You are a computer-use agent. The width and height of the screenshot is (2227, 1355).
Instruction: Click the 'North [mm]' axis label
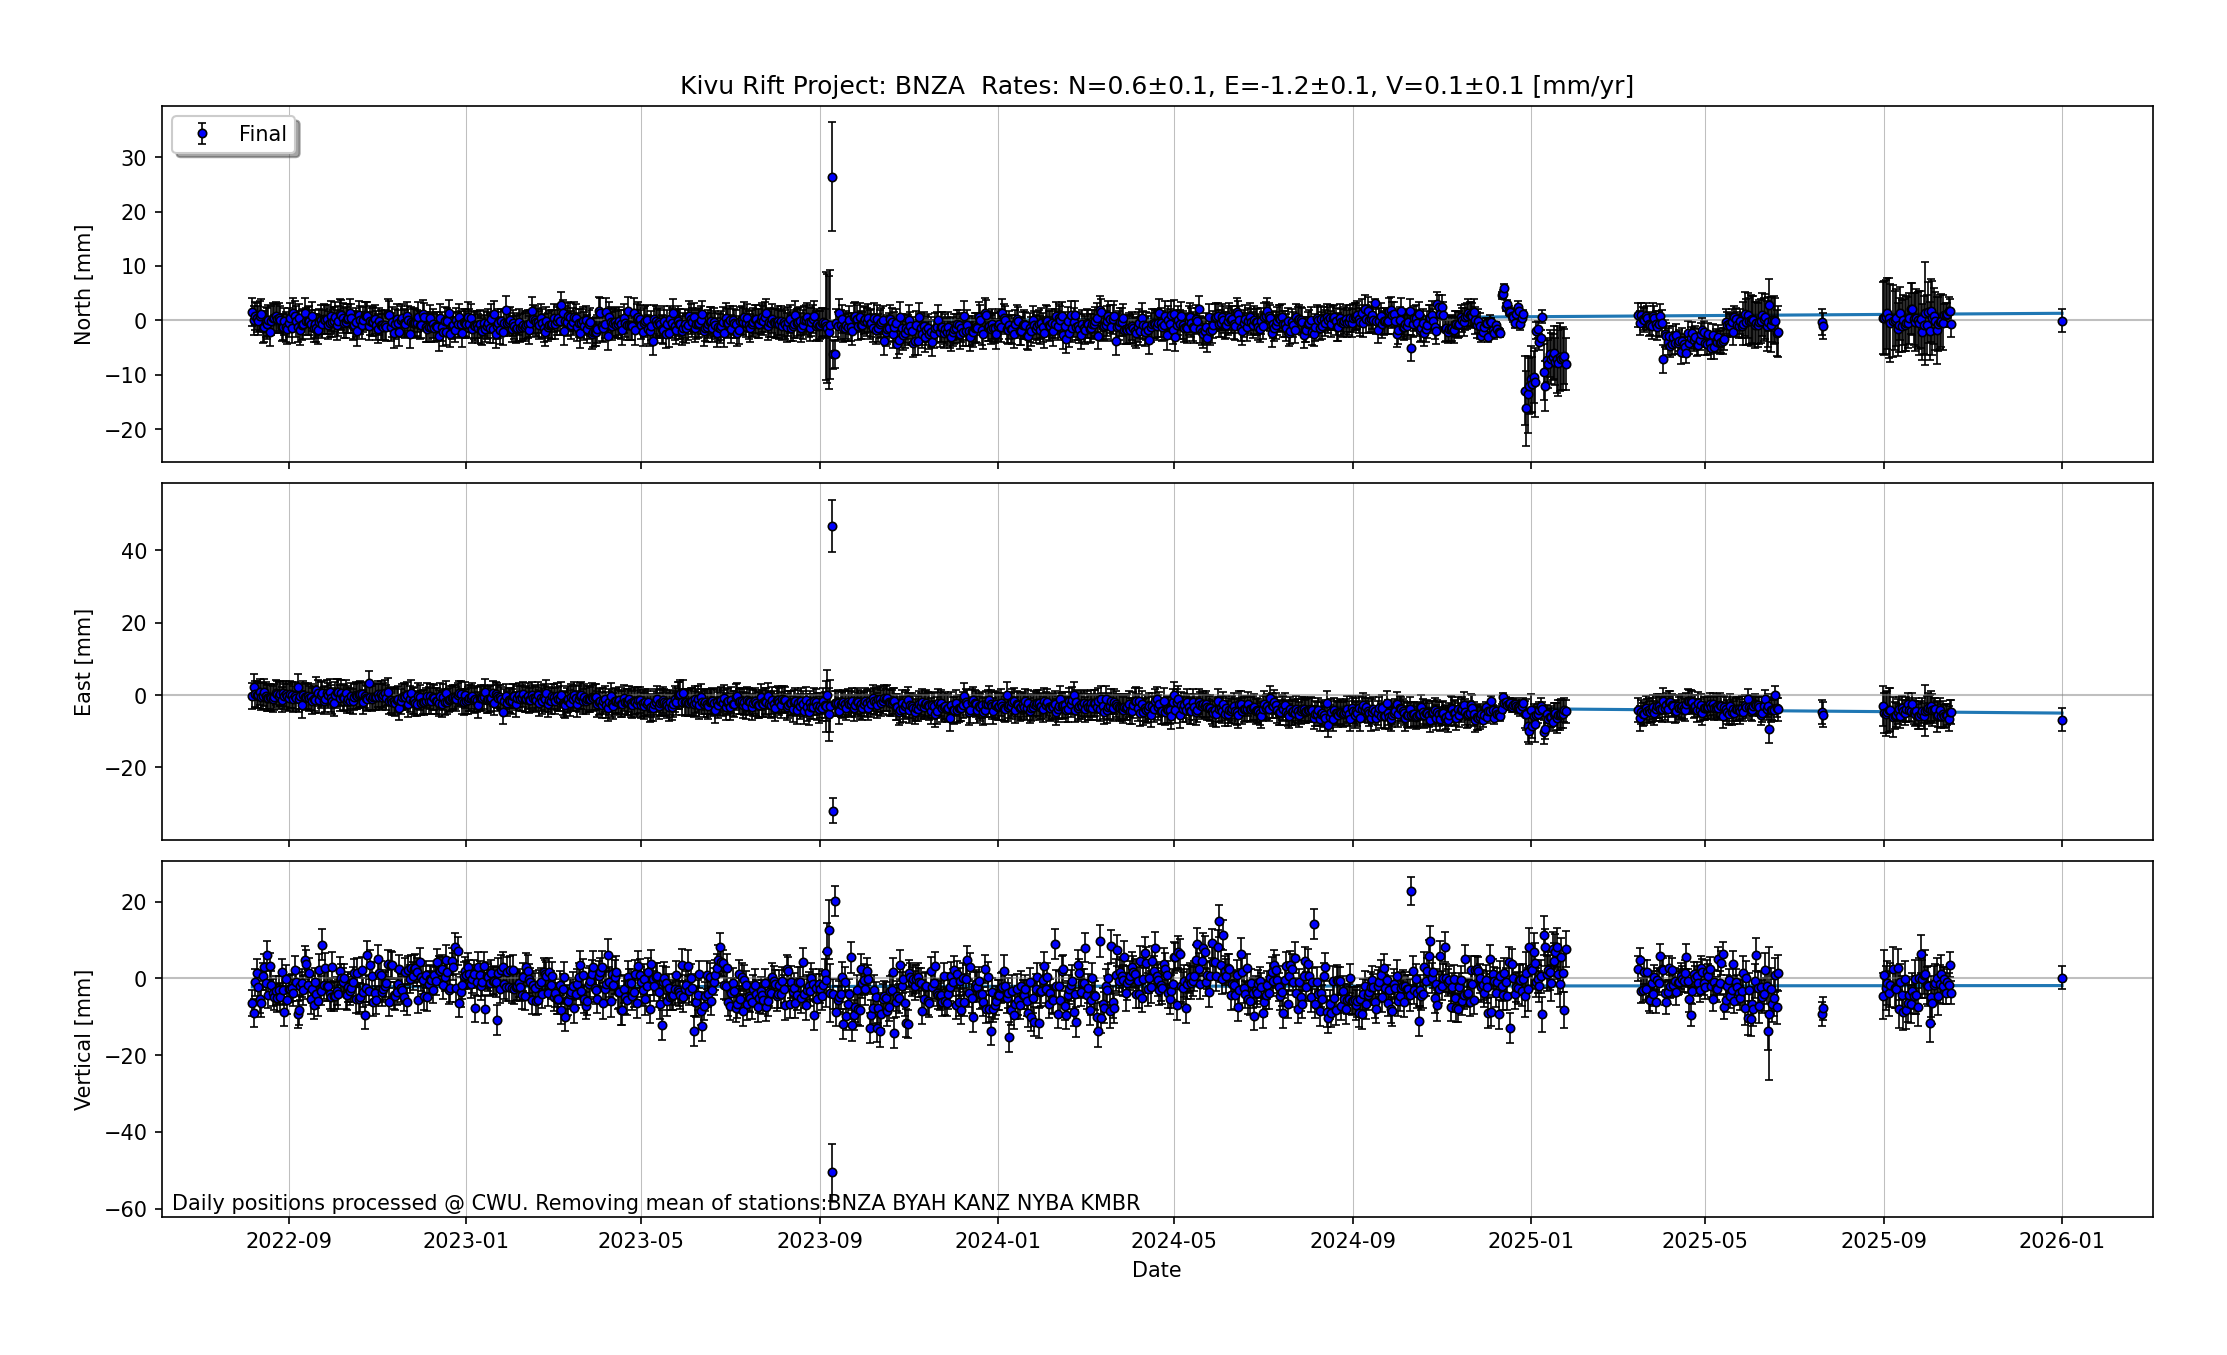point(83,285)
